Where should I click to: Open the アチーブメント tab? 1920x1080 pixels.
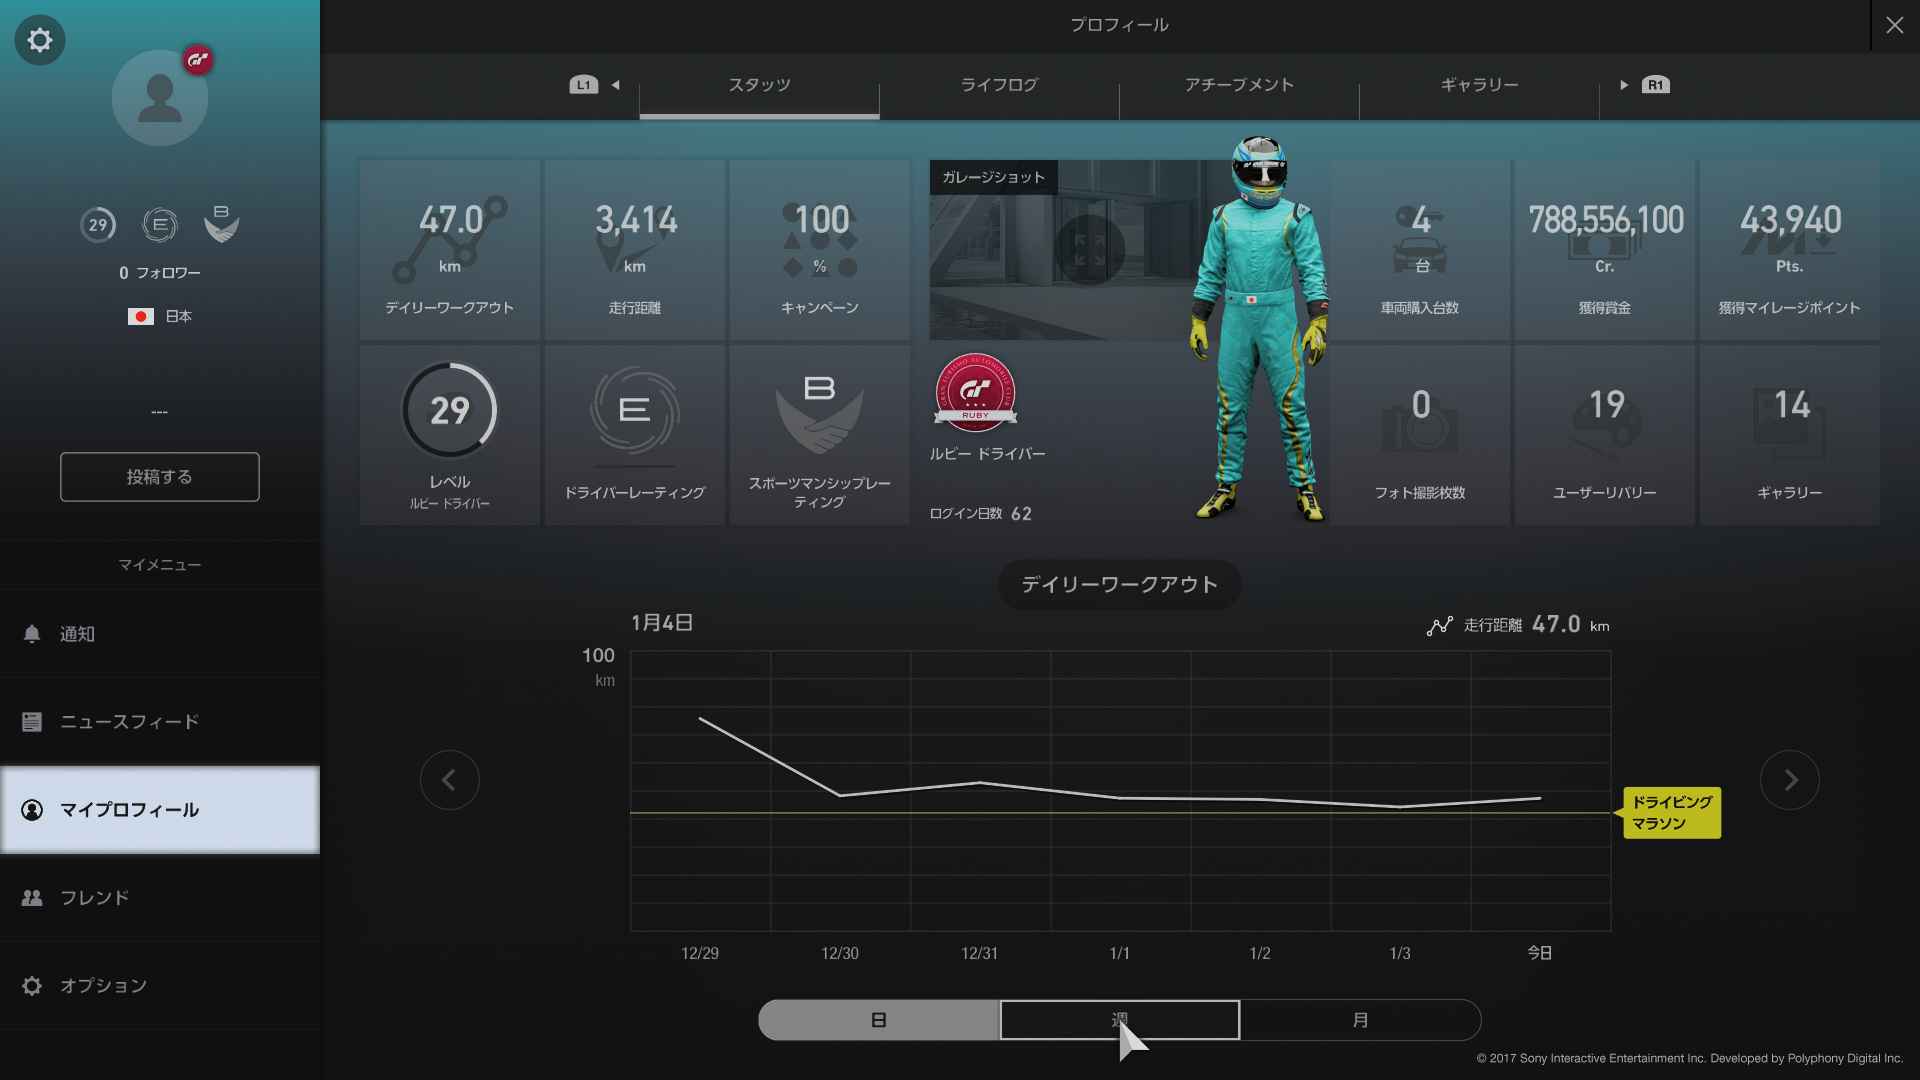tap(1239, 85)
